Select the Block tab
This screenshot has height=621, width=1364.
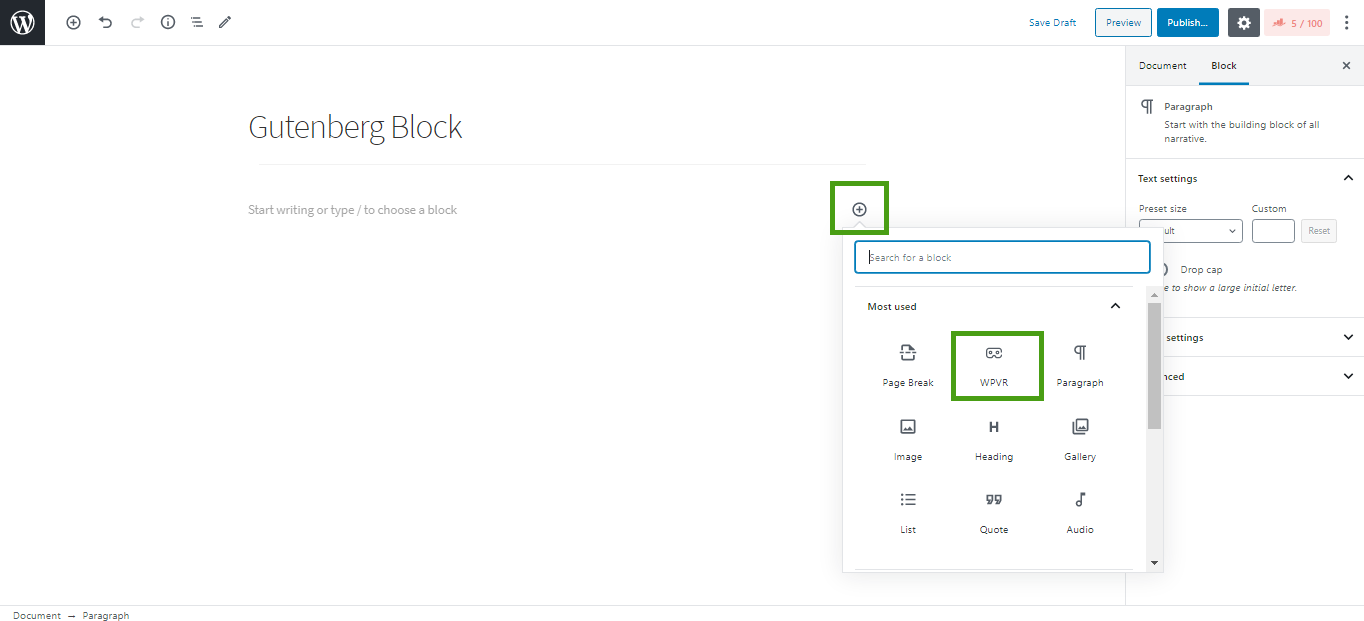pos(1224,66)
